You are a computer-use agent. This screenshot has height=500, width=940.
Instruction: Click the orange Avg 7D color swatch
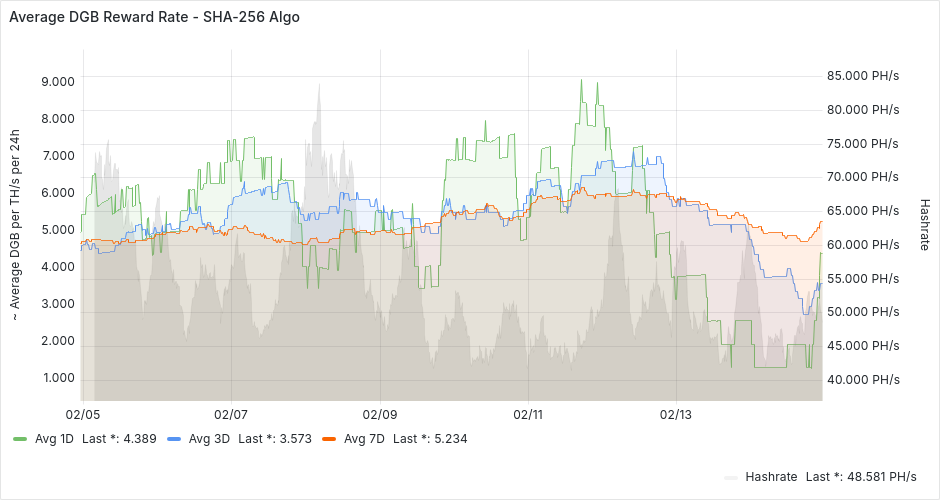(327, 438)
